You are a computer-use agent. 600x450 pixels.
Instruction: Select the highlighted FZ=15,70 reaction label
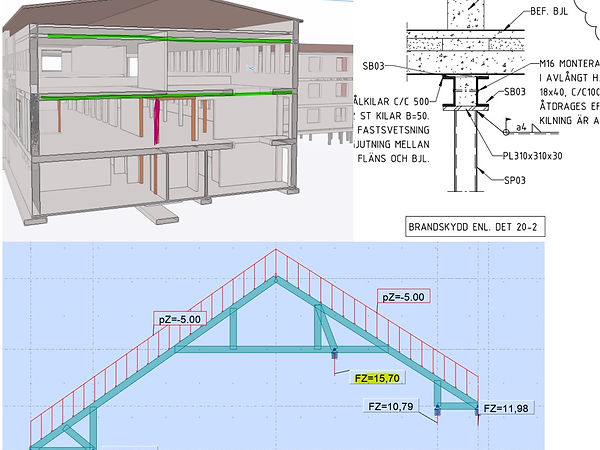[377, 378]
